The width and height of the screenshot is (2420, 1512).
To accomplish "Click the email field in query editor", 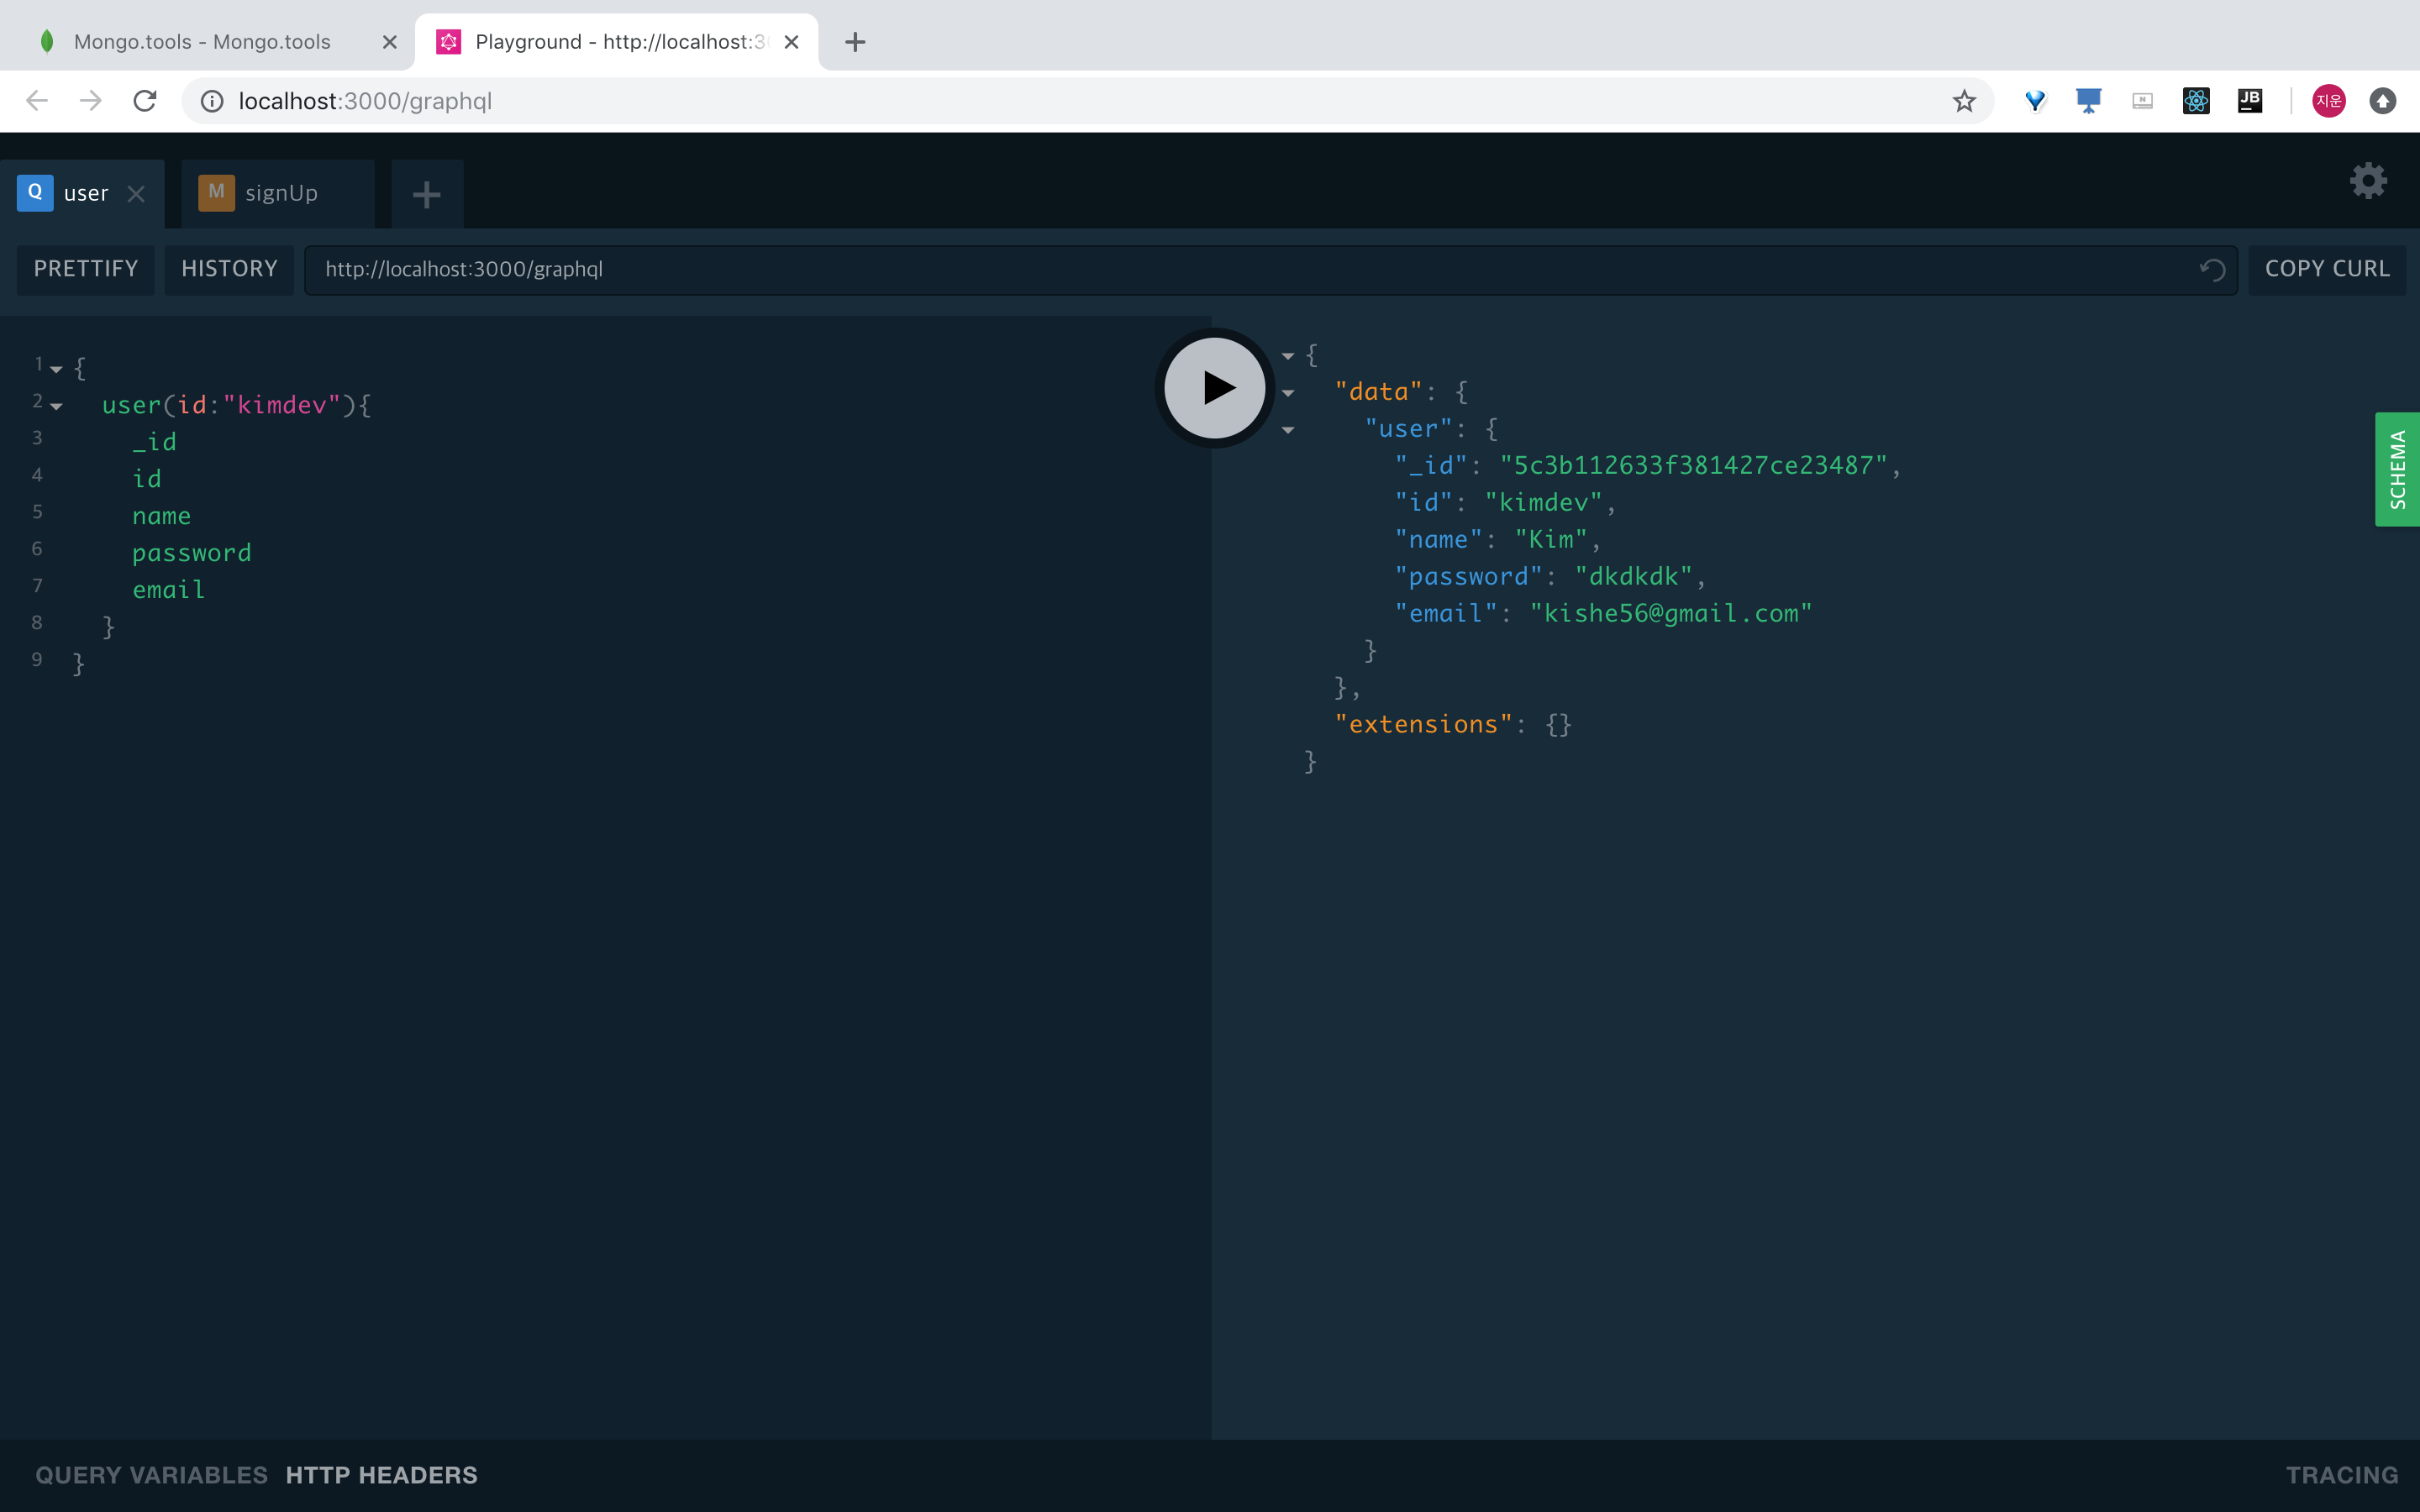I will pos(169,590).
